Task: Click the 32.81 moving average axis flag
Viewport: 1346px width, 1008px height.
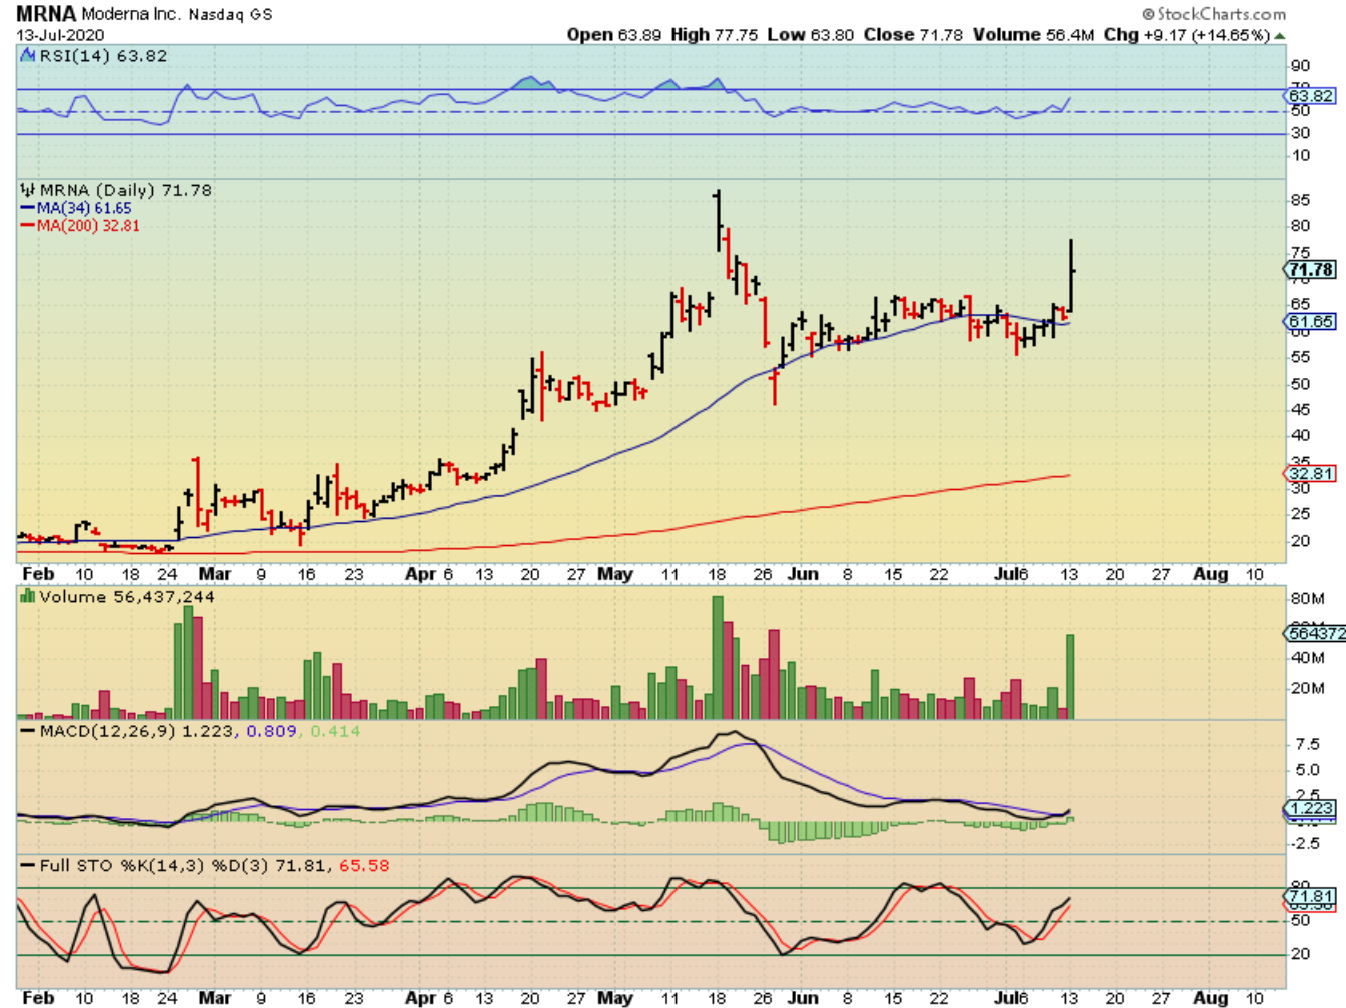Action: [1311, 474]
